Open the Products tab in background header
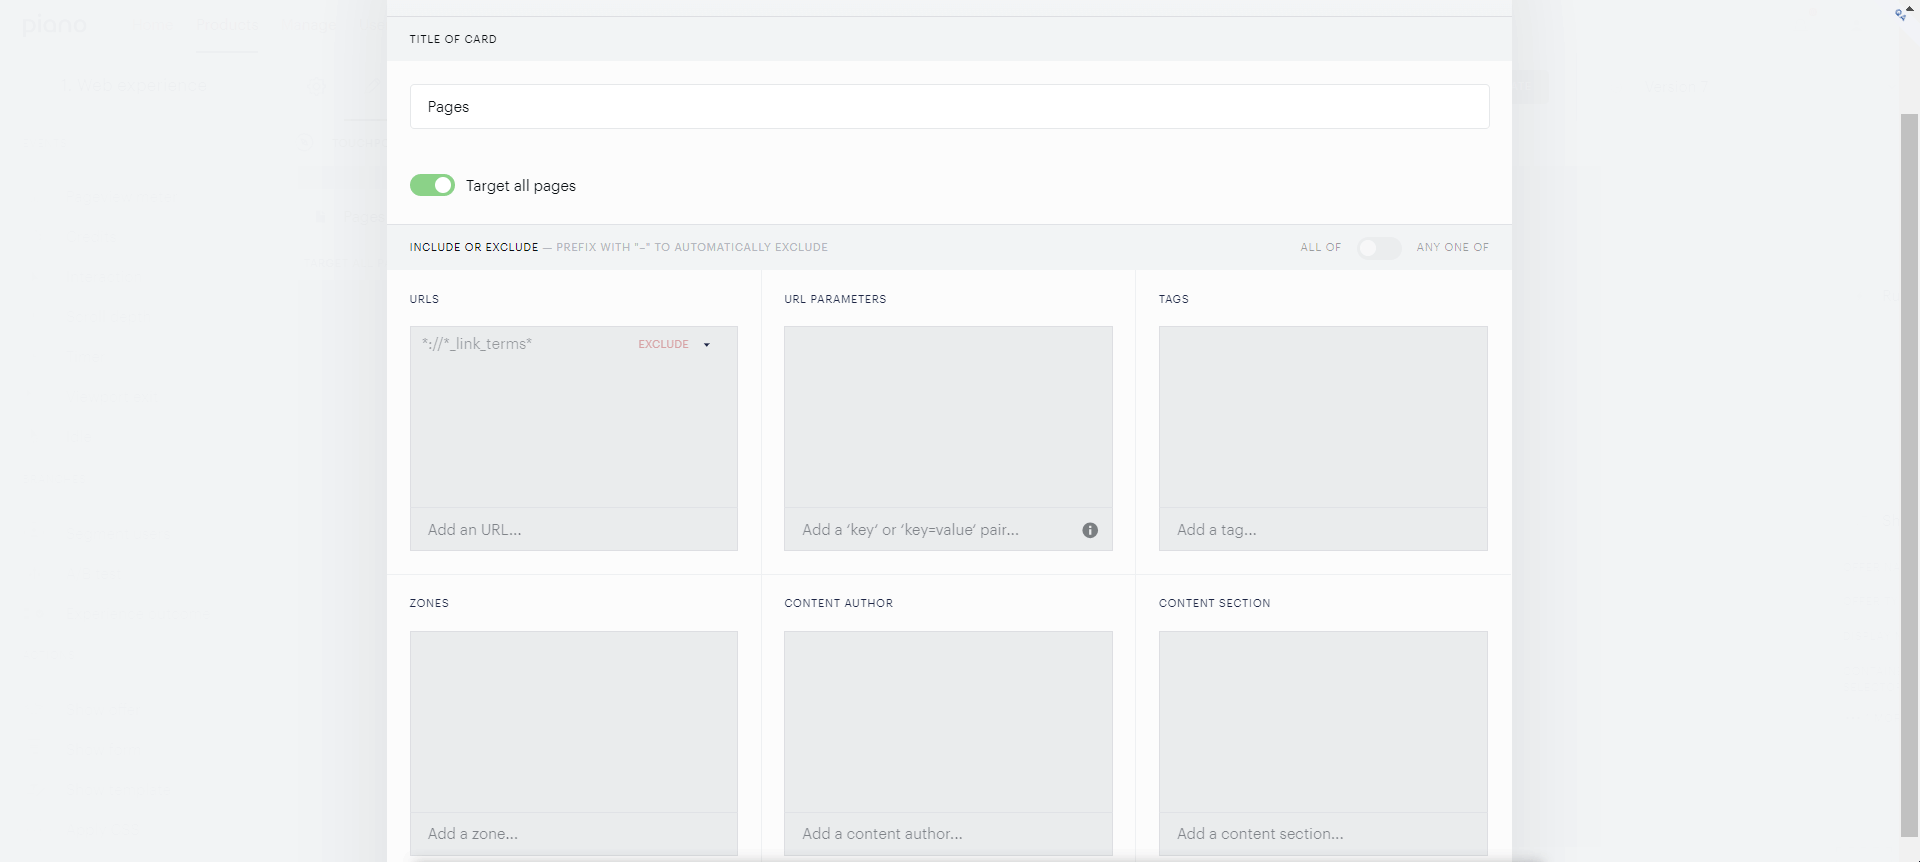 coord(227,25)
